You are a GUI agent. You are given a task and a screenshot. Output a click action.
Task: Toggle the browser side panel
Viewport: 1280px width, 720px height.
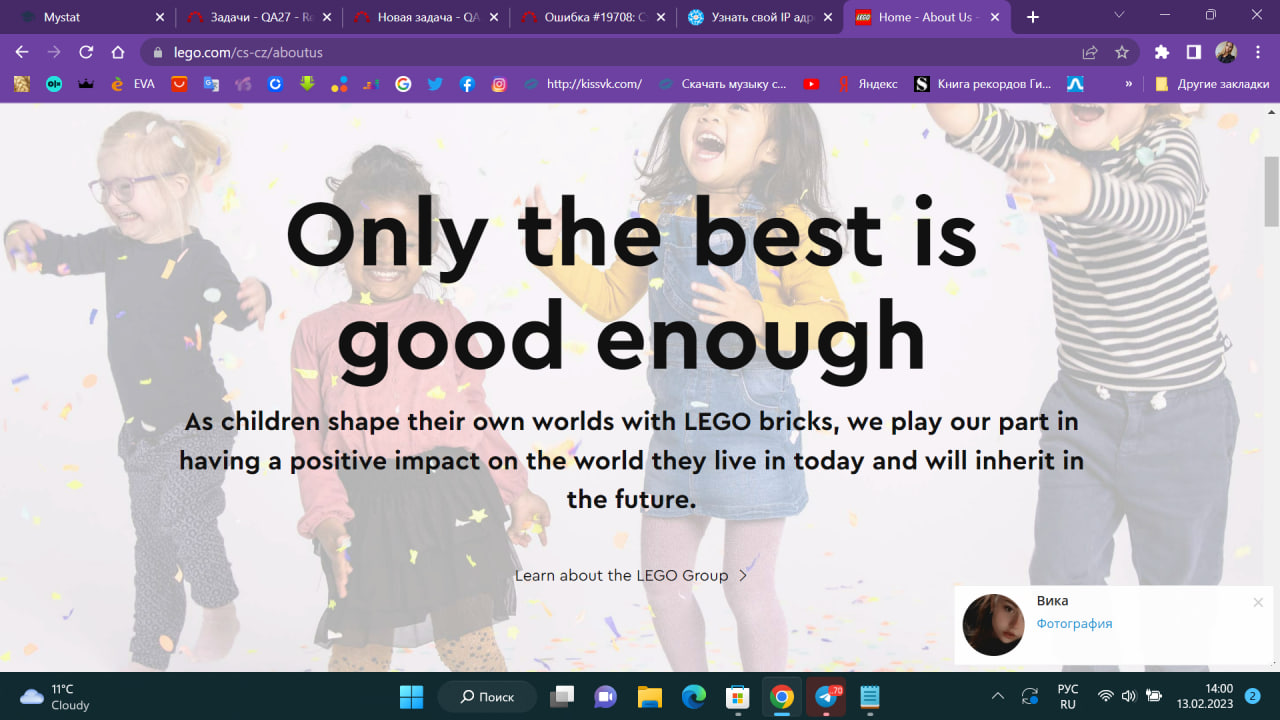point(1193,52)
